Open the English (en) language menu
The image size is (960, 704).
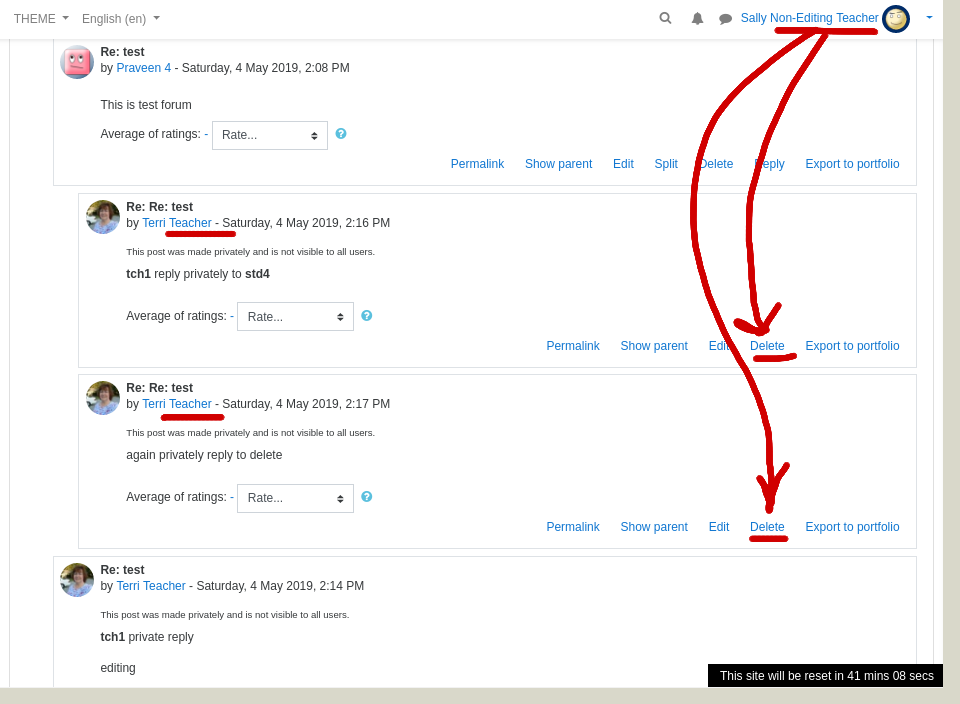121,19
